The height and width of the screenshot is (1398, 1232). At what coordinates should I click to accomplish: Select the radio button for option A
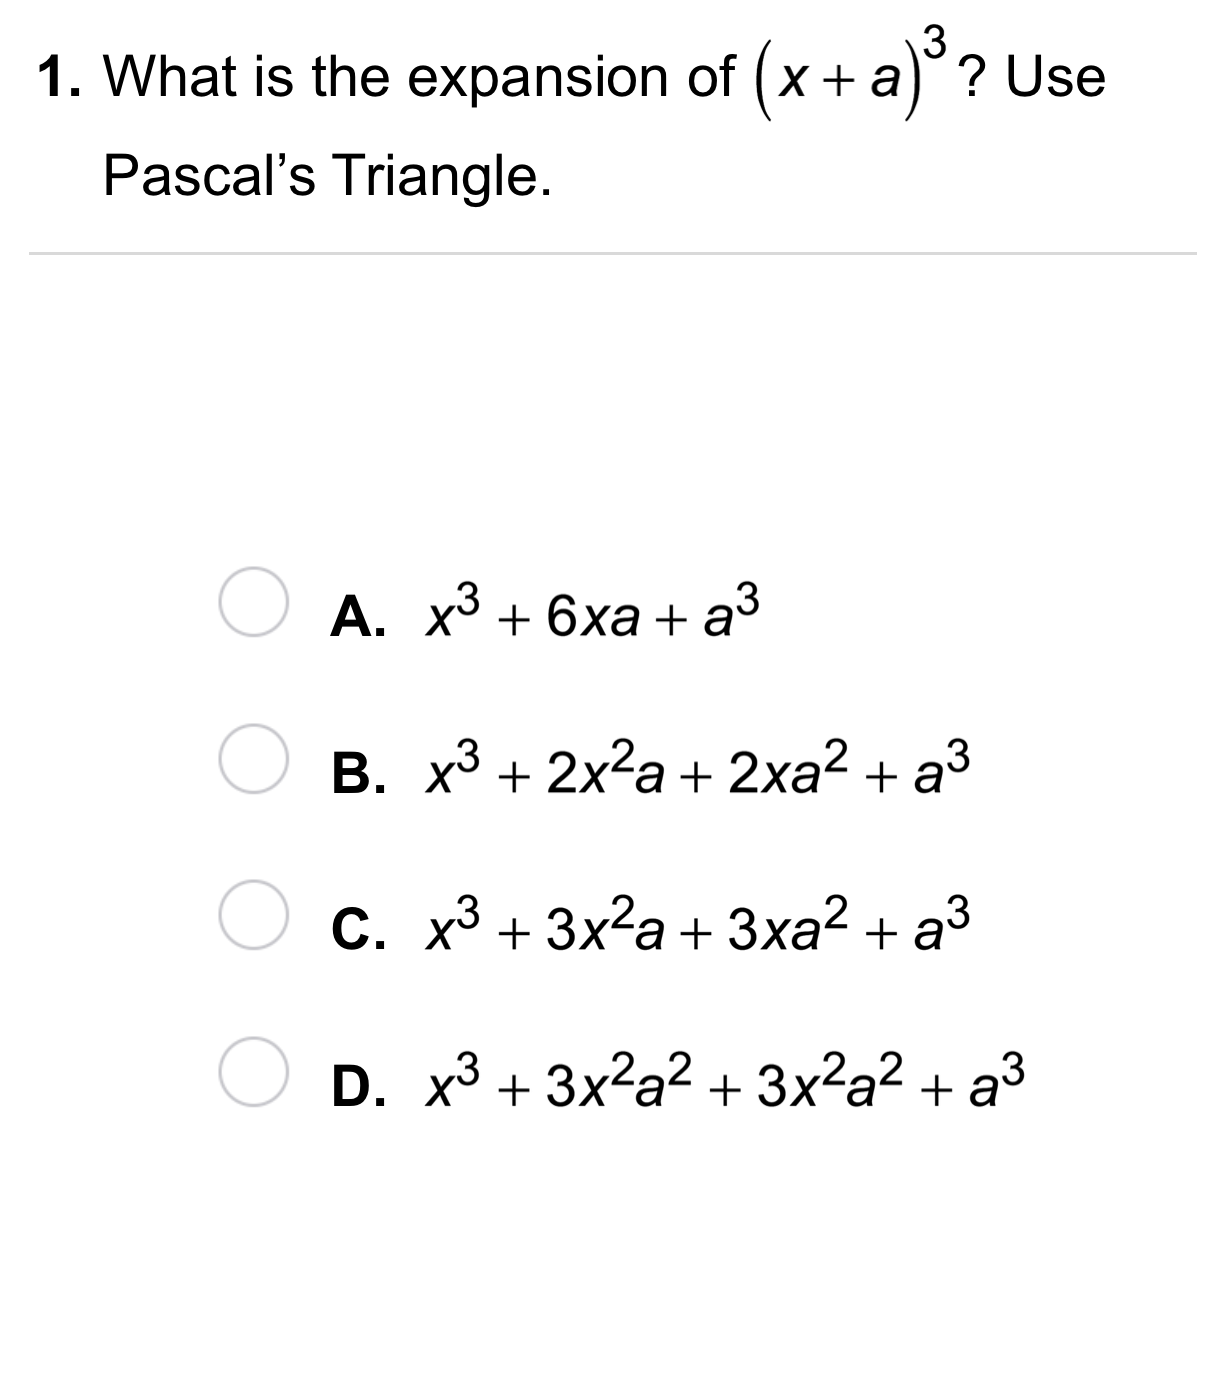tap(253, 603)
